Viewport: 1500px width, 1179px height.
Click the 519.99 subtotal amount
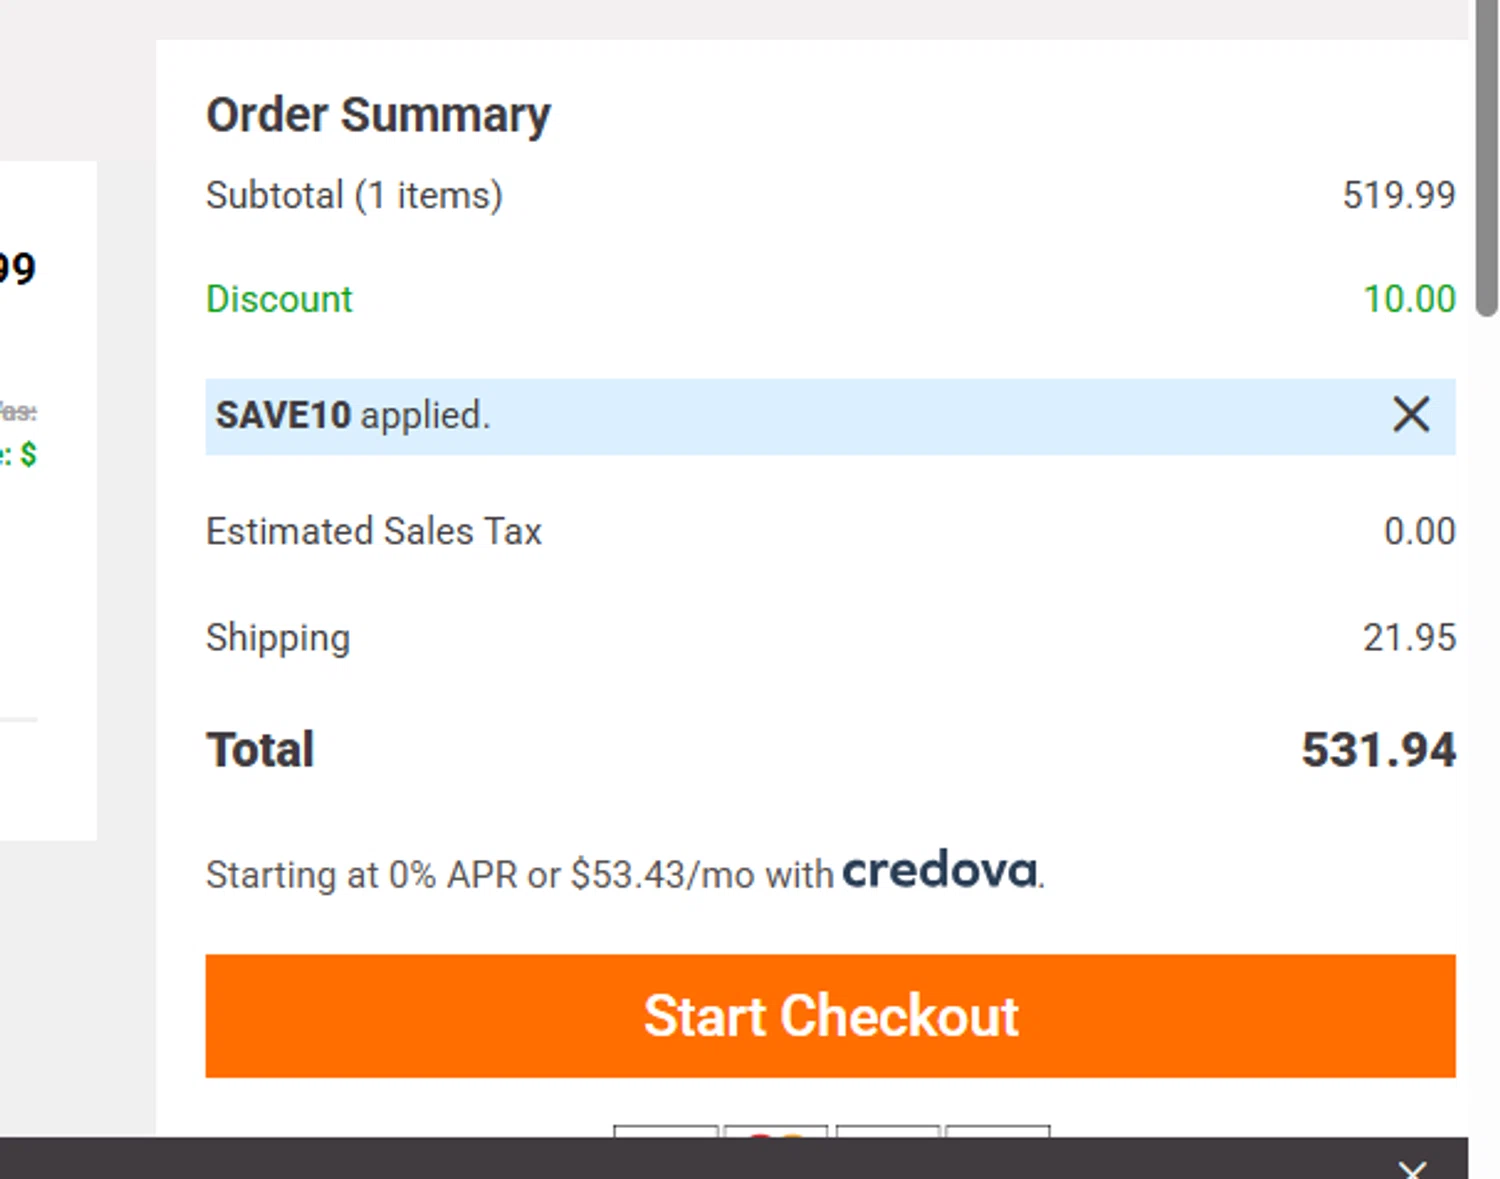(1398, 195)
